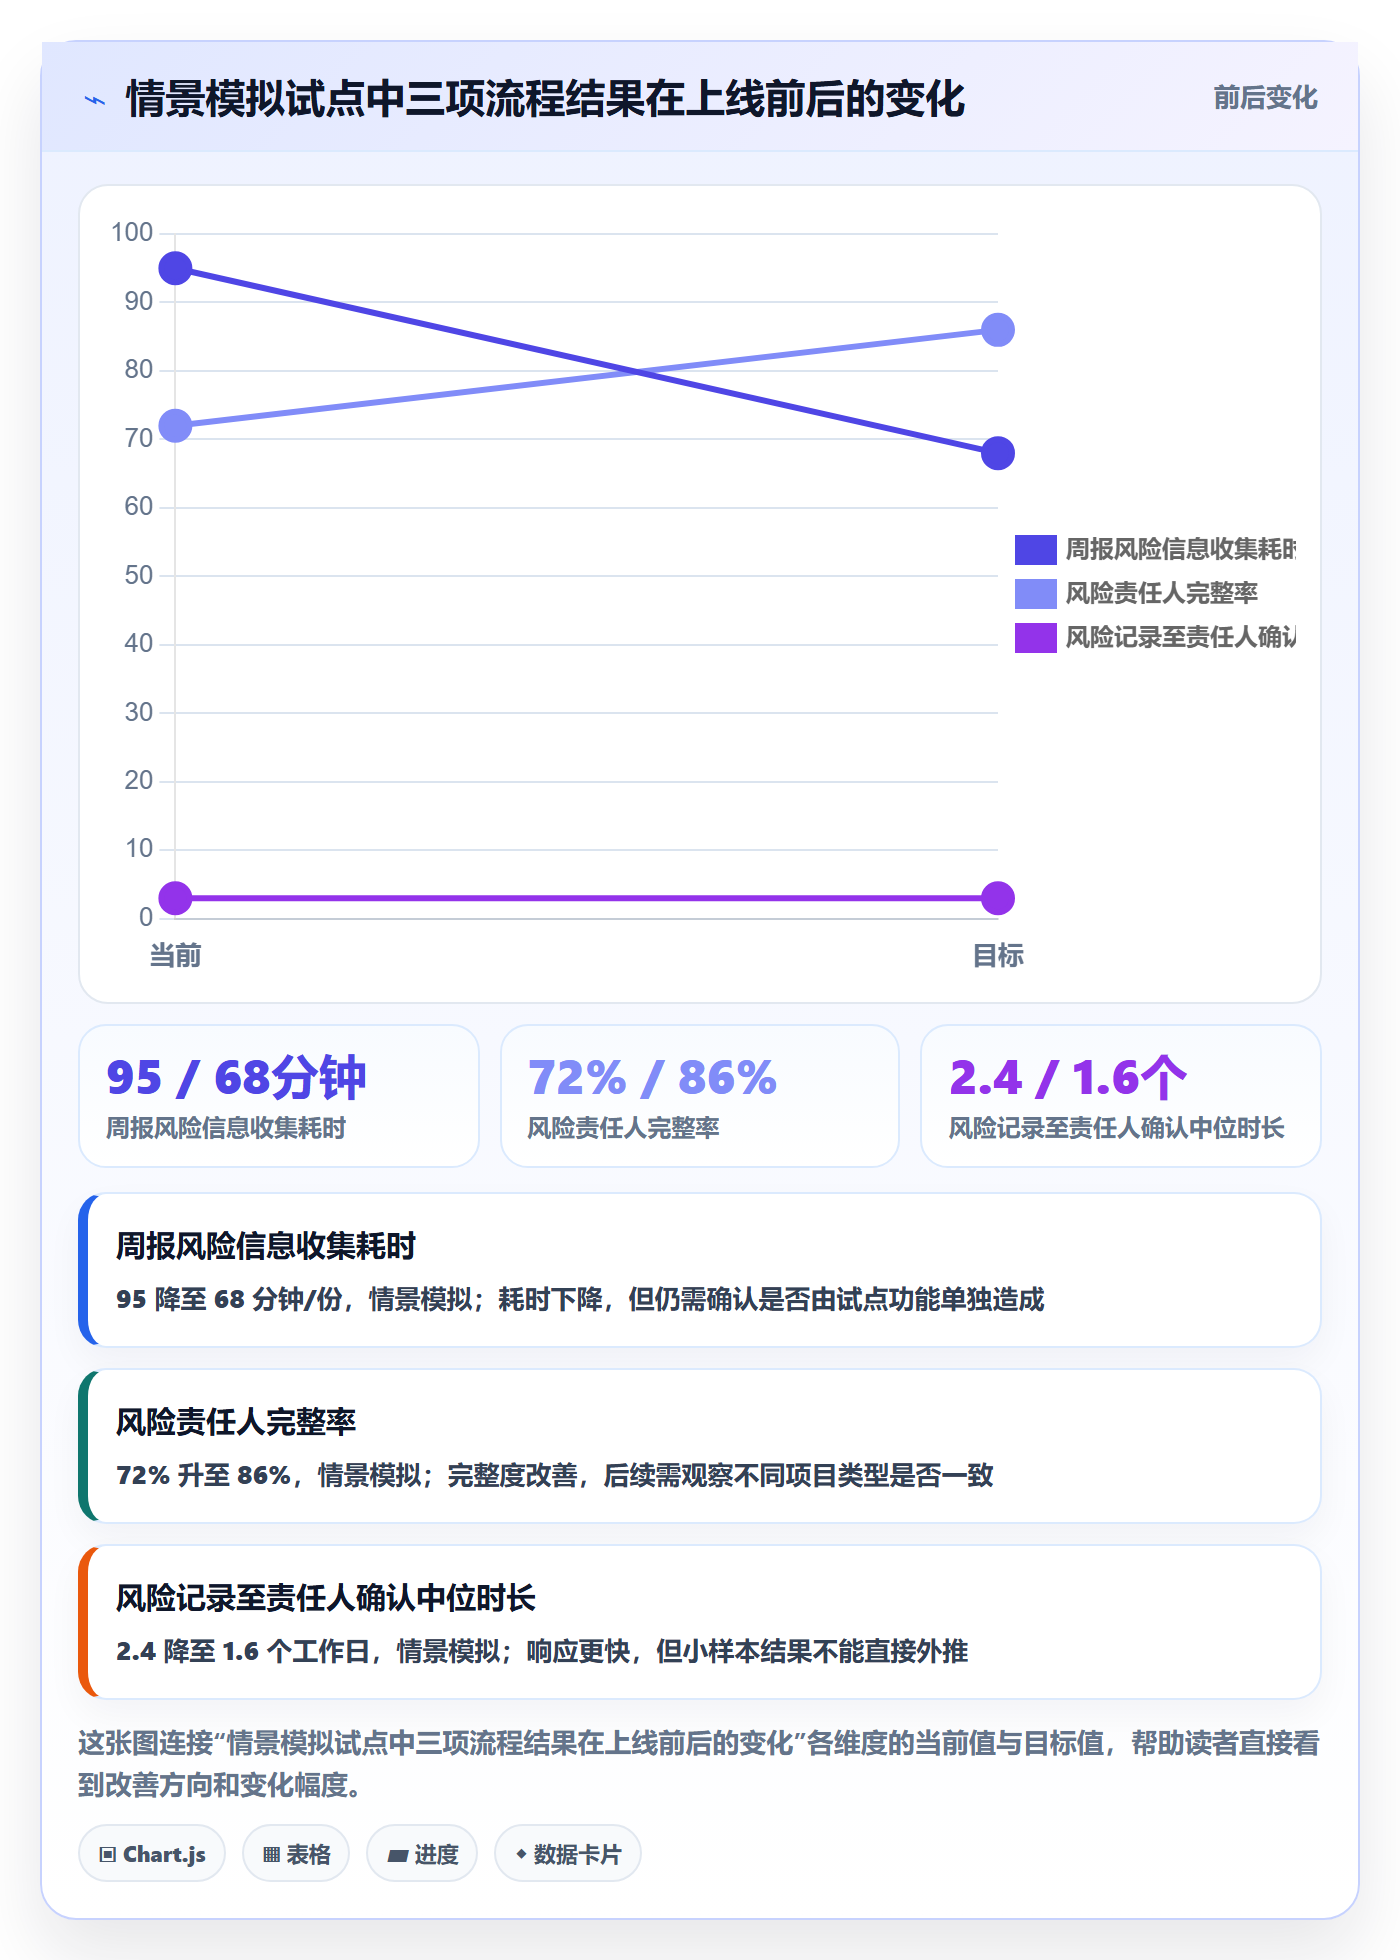Toggle the purple 风险记录至责任人确认 legend swatch
Screen dimensions: 1400x1960
click(1035, 638)
